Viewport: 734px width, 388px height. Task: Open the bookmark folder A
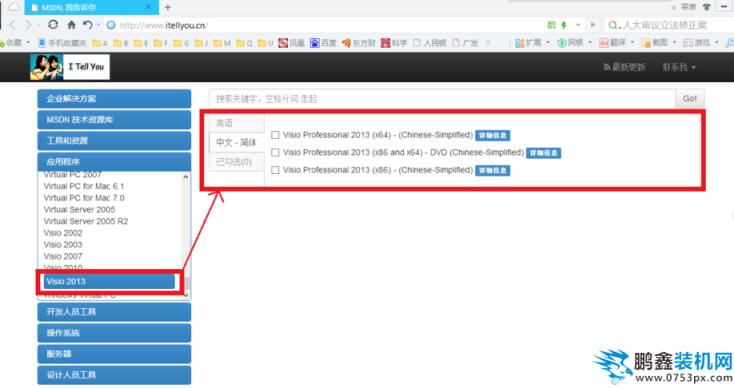[x=100, y=43]
